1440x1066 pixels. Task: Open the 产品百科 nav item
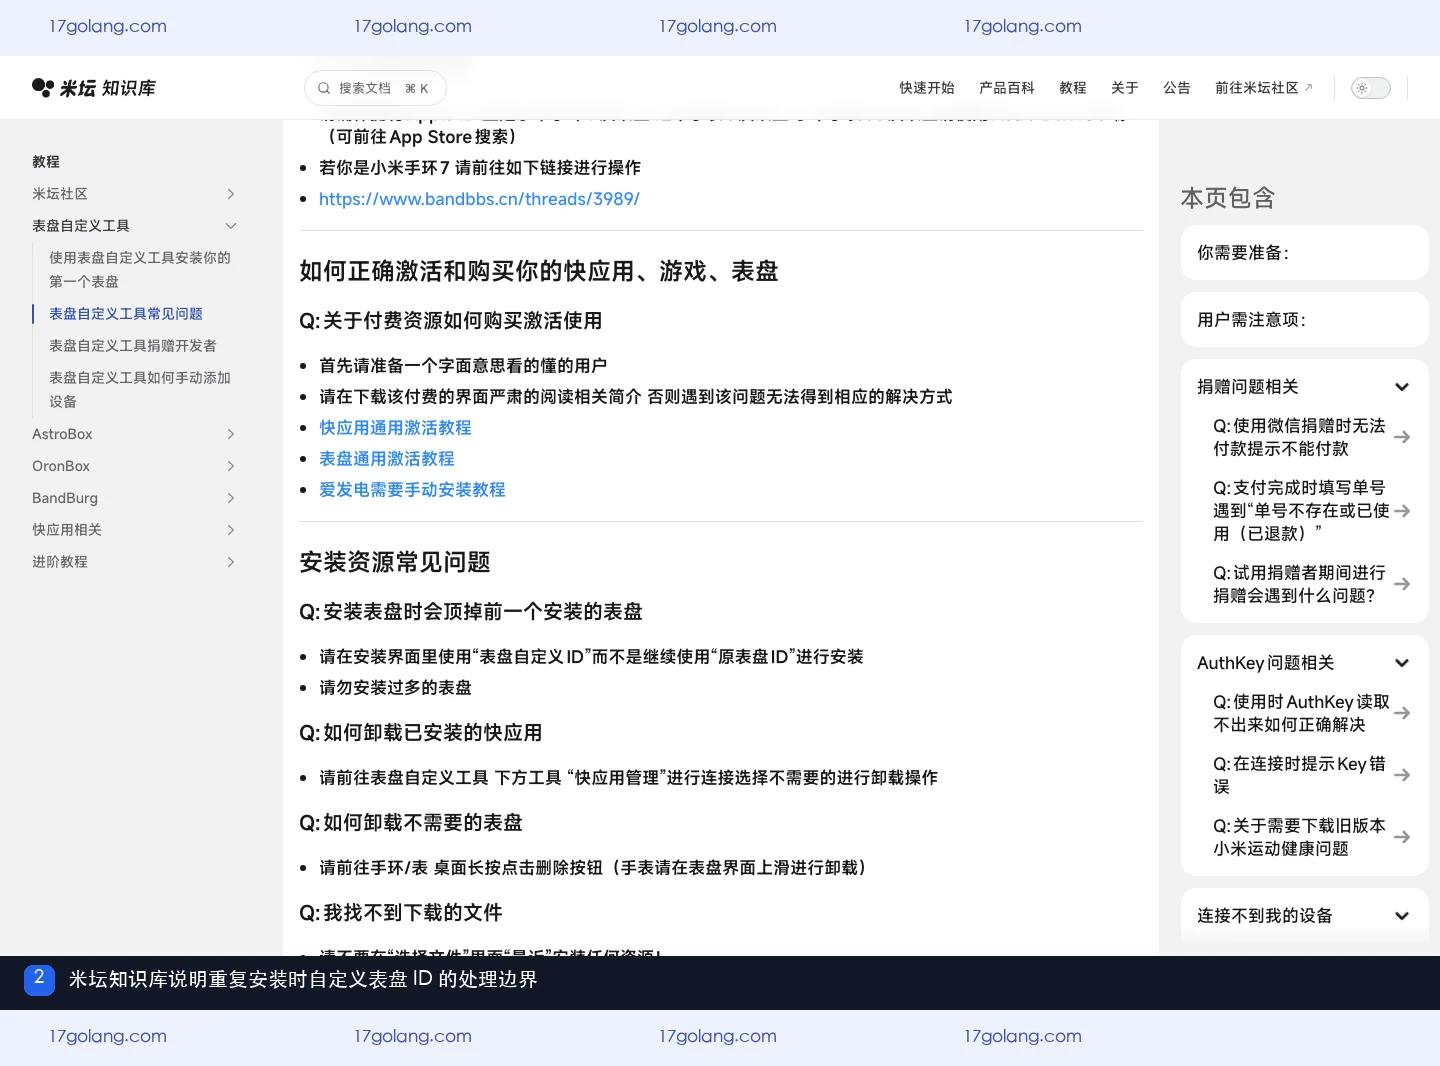pos(1007,88)
